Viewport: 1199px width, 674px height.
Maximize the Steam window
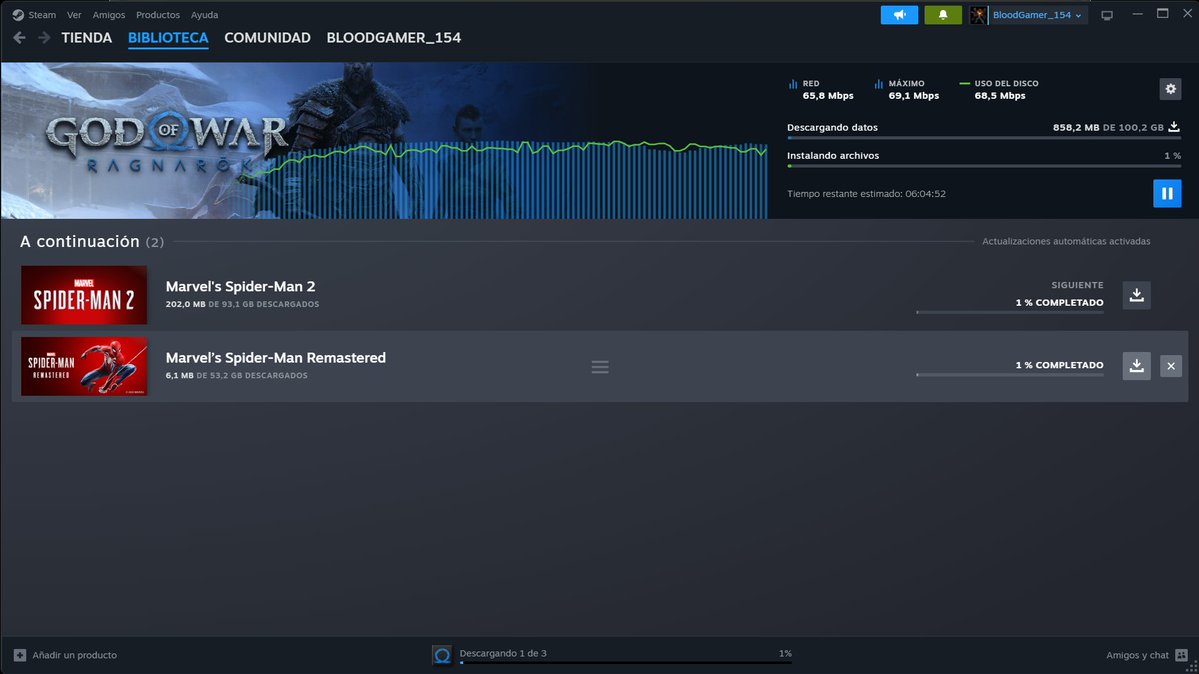pos(1162,14)
